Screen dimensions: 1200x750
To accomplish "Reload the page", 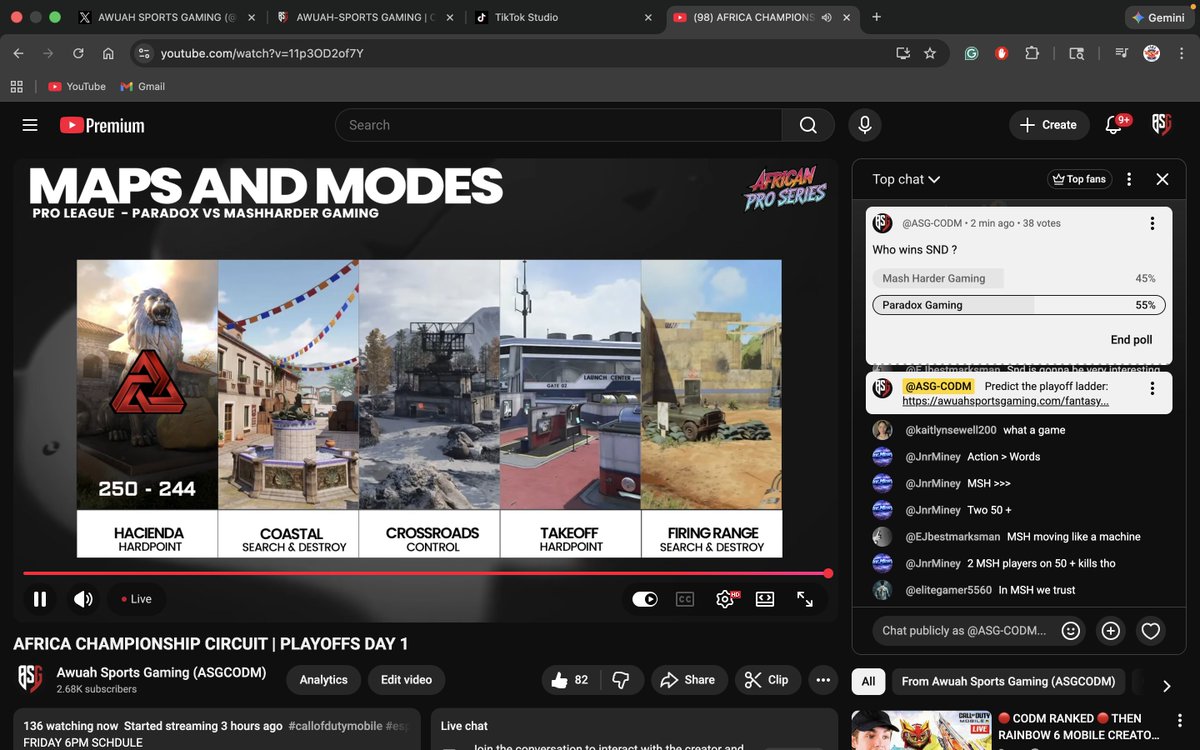I will (78, 53).
